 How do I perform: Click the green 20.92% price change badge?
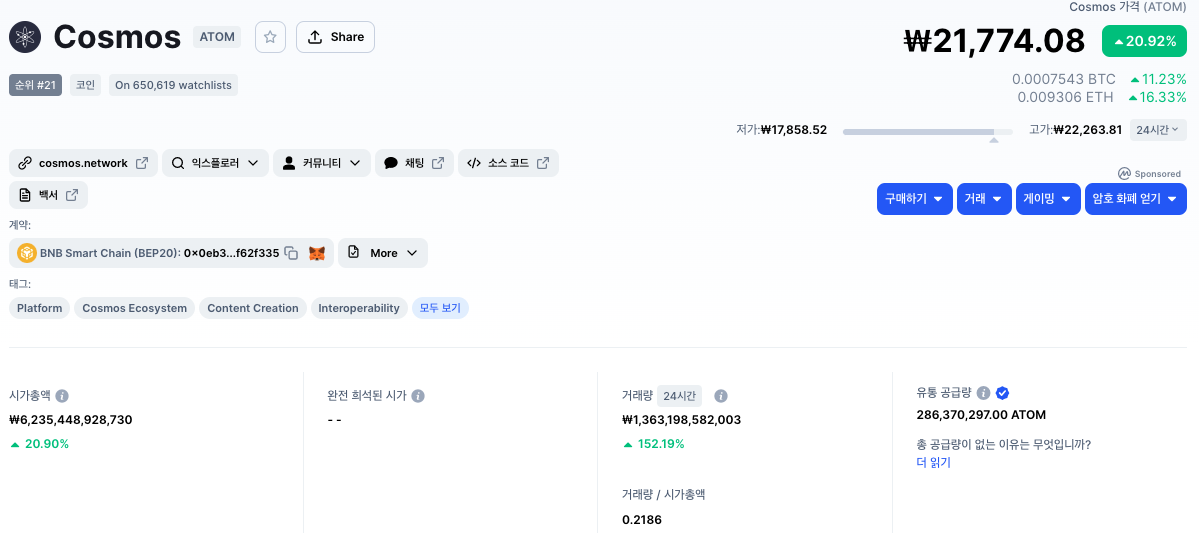coord(1145,41)
